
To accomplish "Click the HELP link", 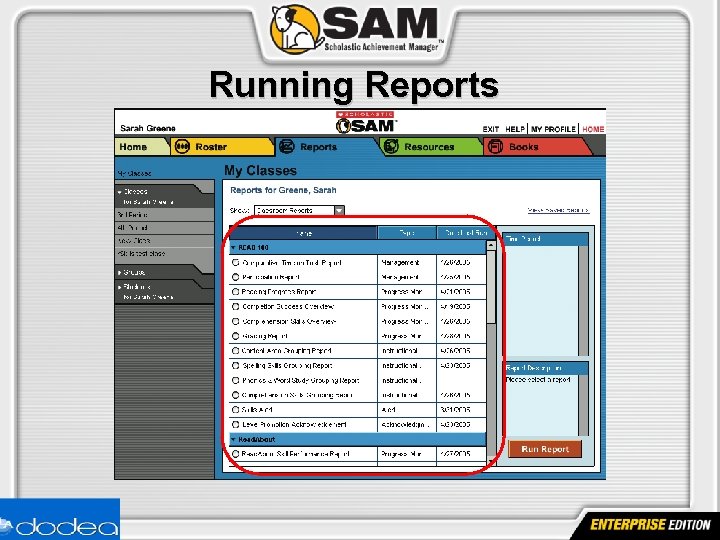I will (515, 129).
